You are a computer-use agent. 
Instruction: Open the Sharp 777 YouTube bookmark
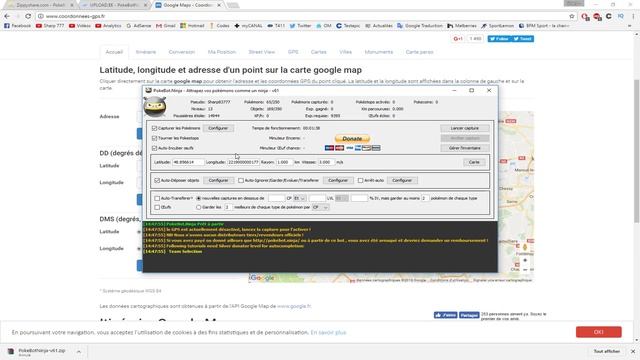[50, 25]
